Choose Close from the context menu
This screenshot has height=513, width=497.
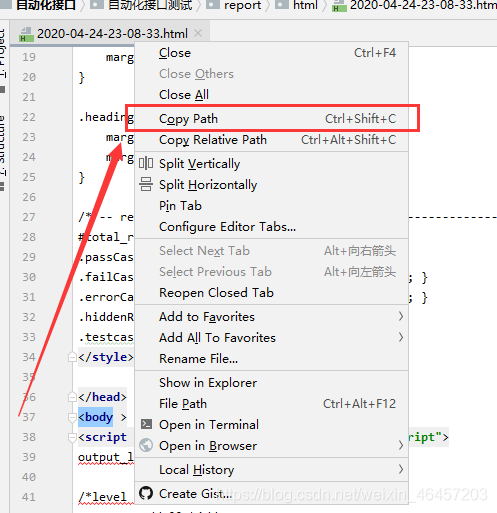click(x=271, y=53)
